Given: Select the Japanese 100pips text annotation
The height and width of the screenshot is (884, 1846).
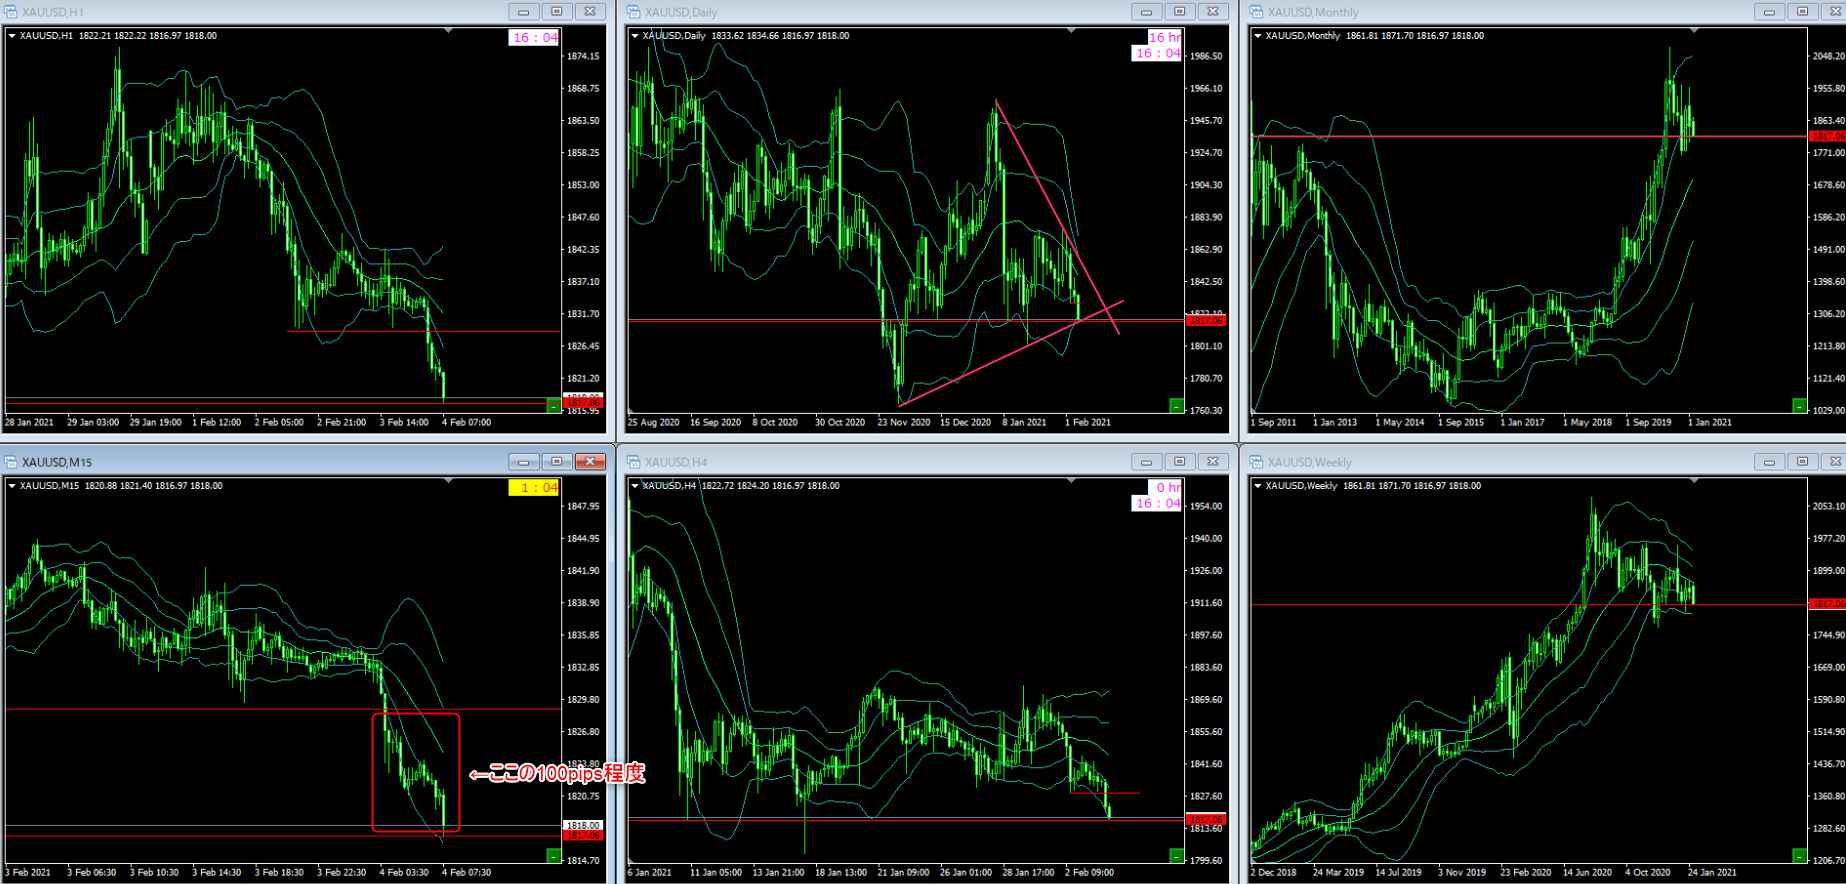Looking at the screenshot, I should point(558,773).
